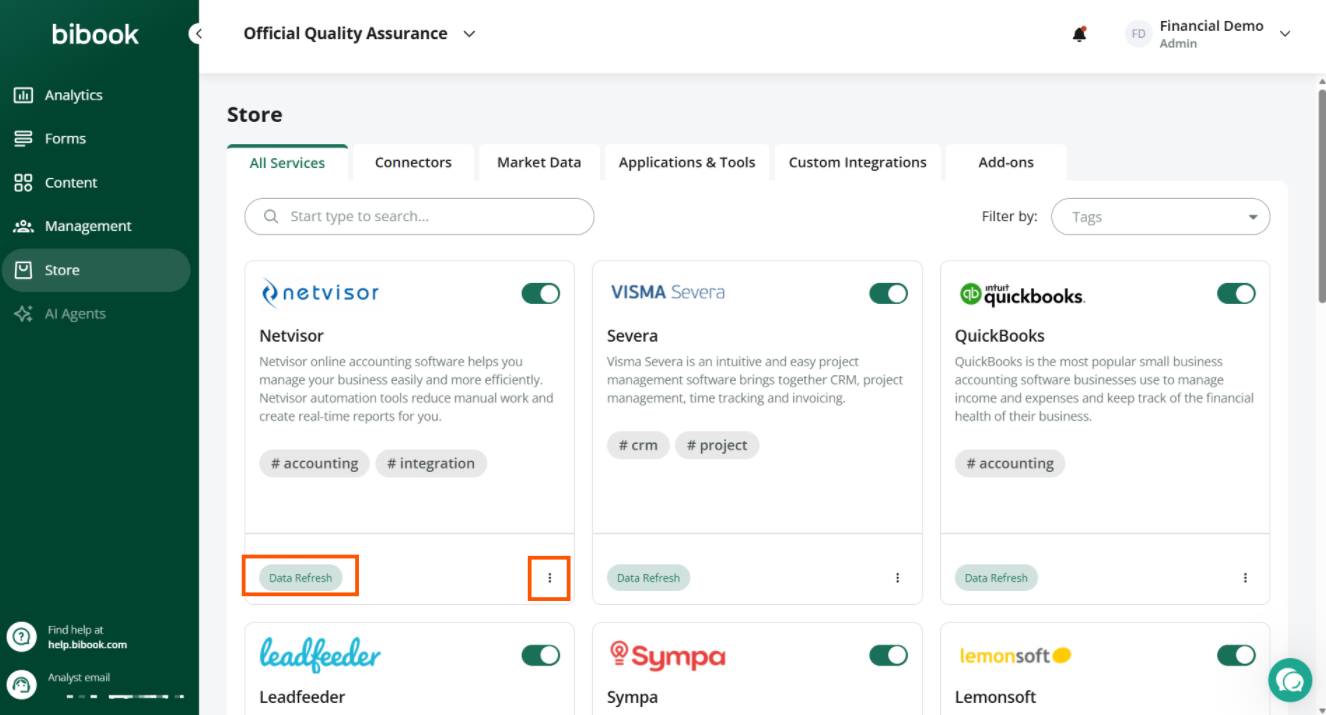Click the Store page heading

click(x=255, y=114)
